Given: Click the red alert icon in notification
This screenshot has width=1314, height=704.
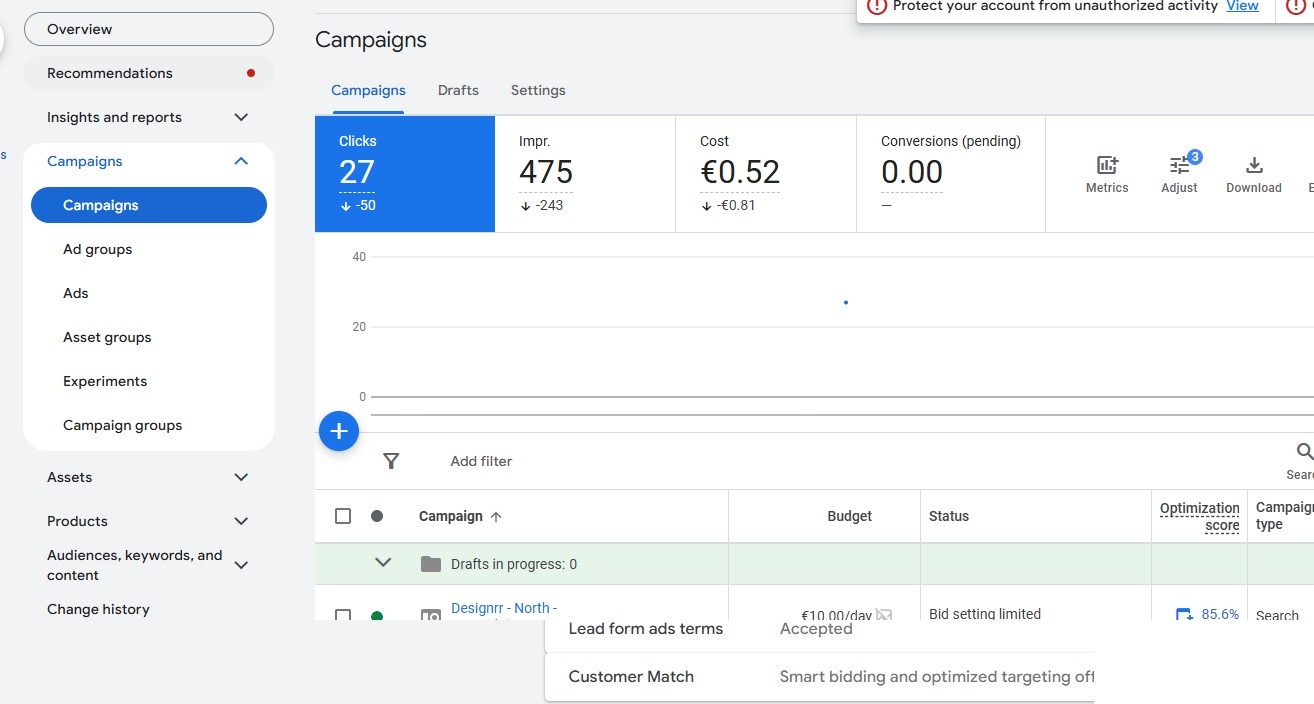Looking at the screenshot, I should (x=877, y=7).
